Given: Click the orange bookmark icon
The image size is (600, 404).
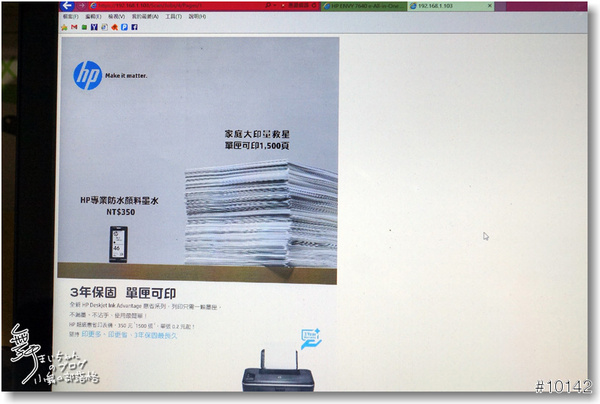Looking at the screenshot, I should [114, 27].
